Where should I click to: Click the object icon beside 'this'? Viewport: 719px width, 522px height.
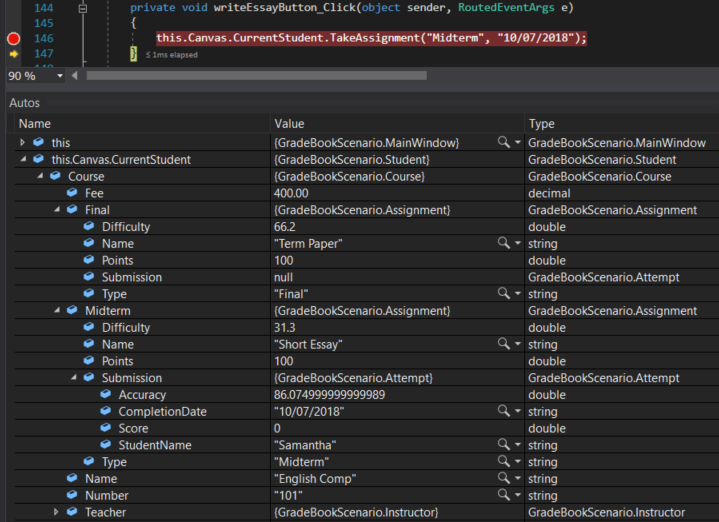(39, 142)
